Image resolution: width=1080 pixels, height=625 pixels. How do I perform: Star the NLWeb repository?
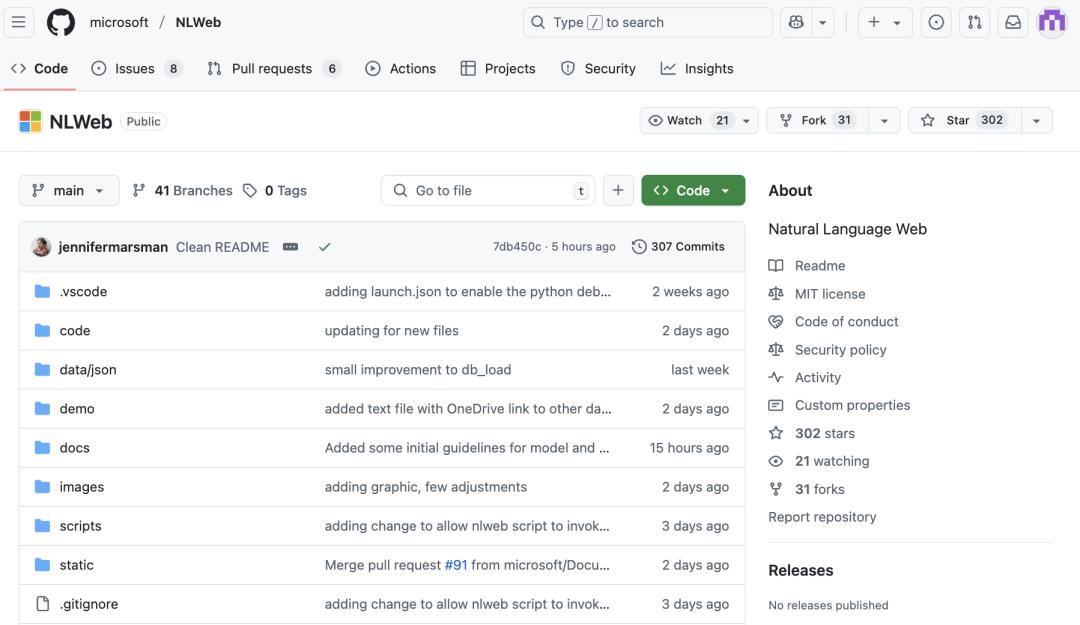tap(965, 121)
